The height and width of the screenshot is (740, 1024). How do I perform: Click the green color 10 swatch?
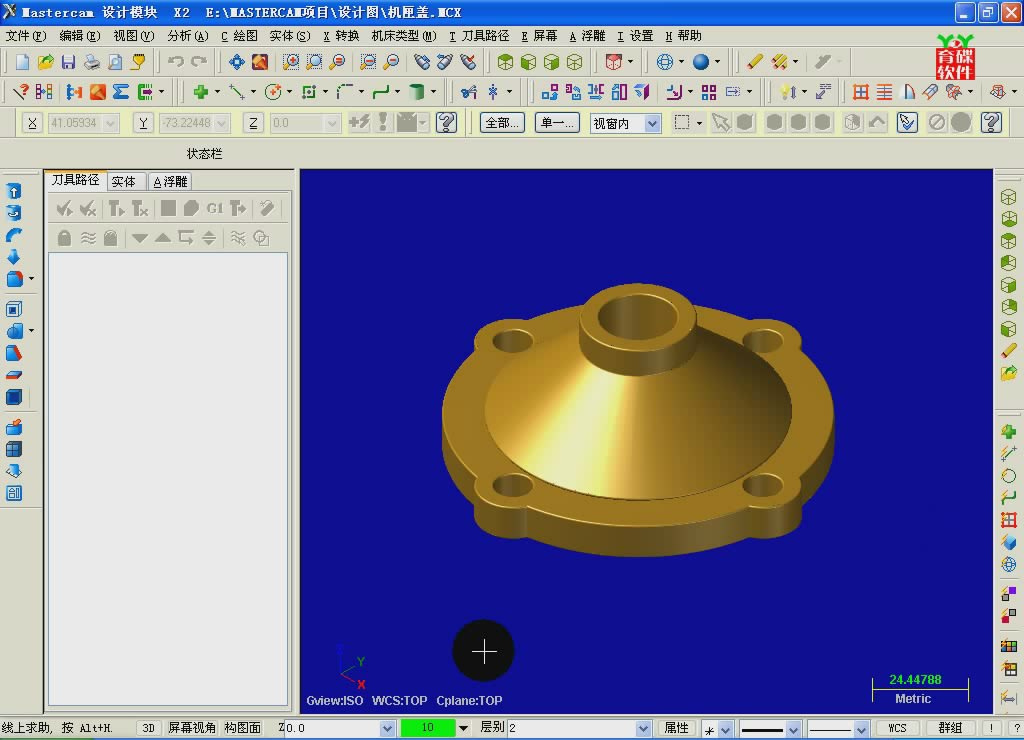coord(428,728)
